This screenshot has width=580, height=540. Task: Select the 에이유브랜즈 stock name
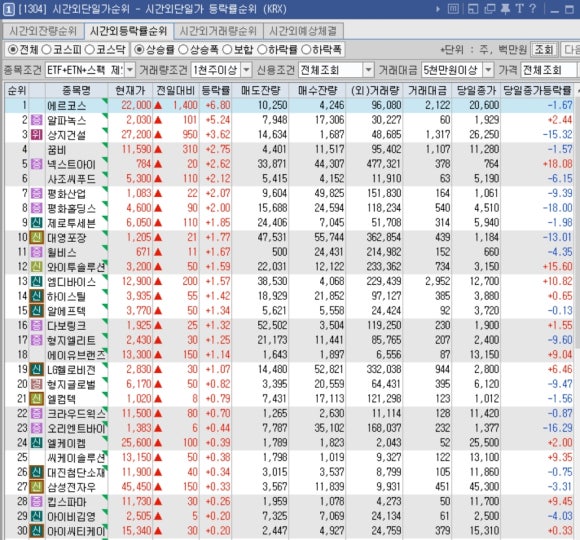76,355
